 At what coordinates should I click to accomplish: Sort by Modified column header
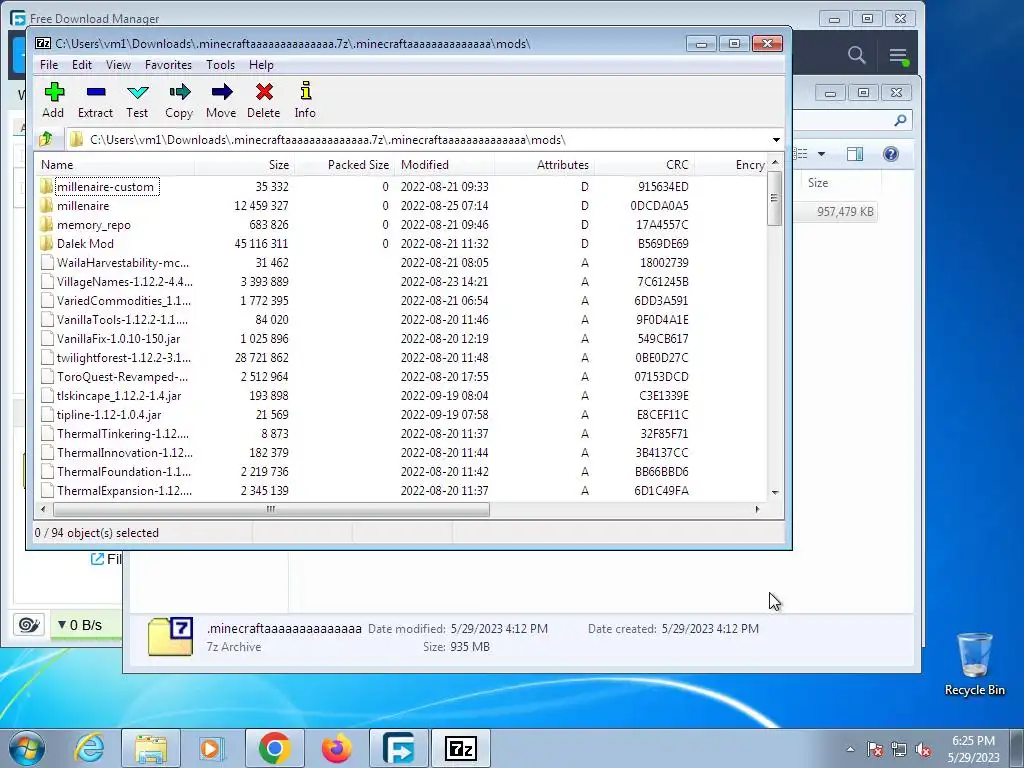pos(444,165)
